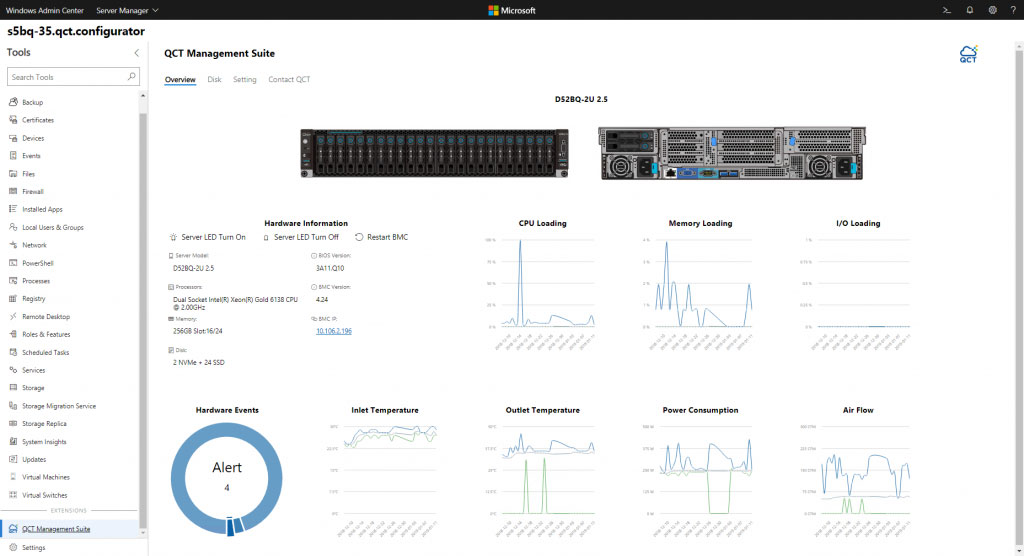Image resolution: width=1024 pixels, height=556 pixels.
Task: Open the Contact QCT tab
Action: (289, 80)
